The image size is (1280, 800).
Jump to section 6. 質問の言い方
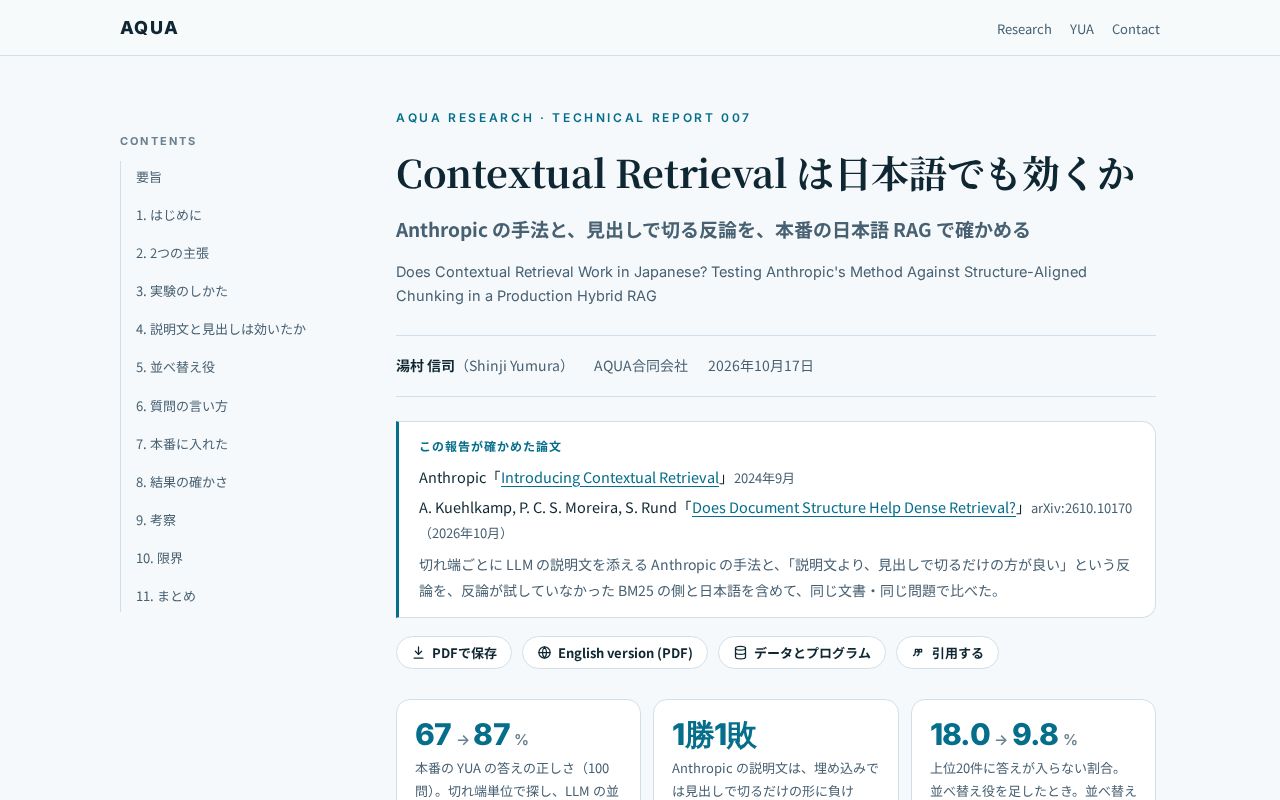click(x=182, y=406)
